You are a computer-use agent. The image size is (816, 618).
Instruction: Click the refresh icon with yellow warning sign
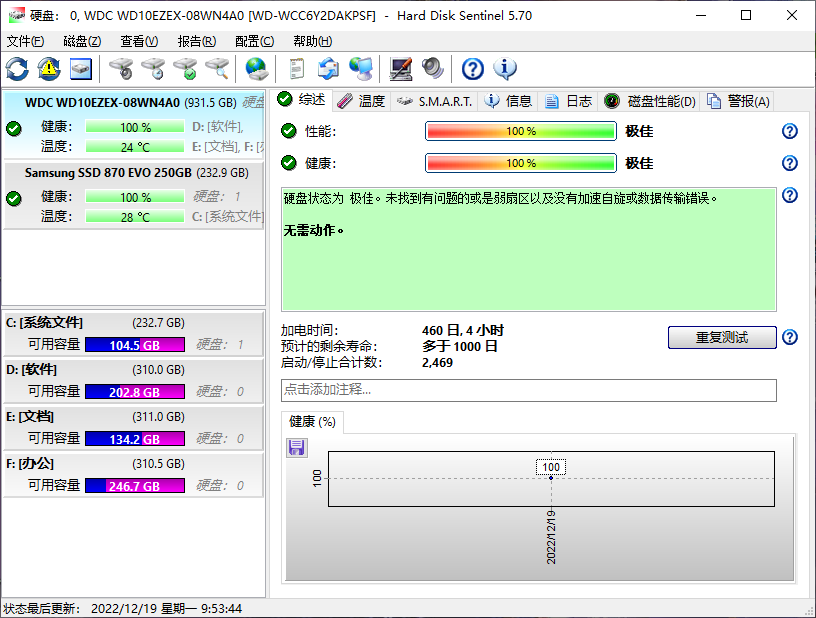[x=49, y=69]
